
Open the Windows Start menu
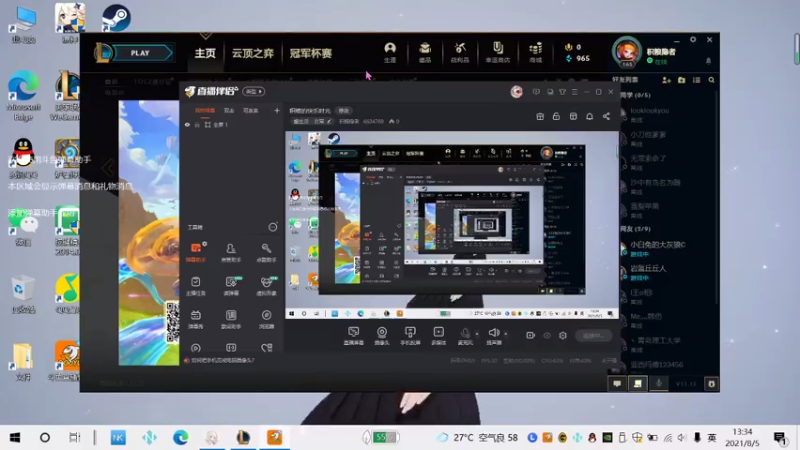[x=15, y=438]
